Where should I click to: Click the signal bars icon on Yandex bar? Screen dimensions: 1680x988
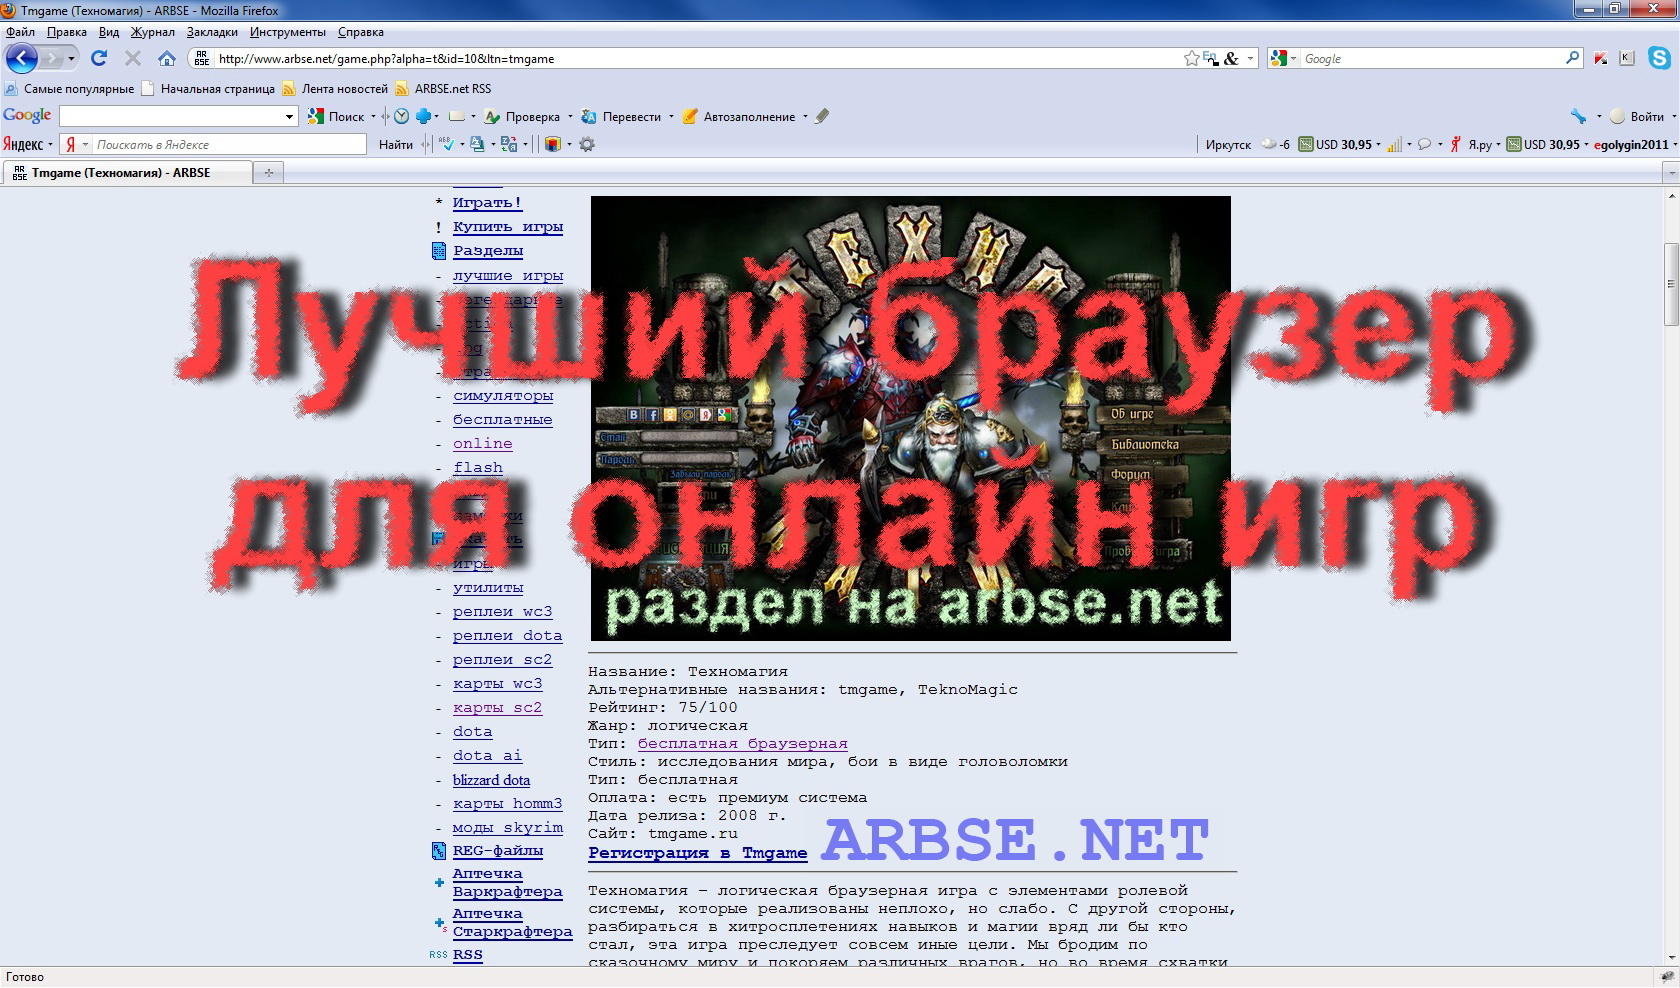click(x=1393, y=144)
